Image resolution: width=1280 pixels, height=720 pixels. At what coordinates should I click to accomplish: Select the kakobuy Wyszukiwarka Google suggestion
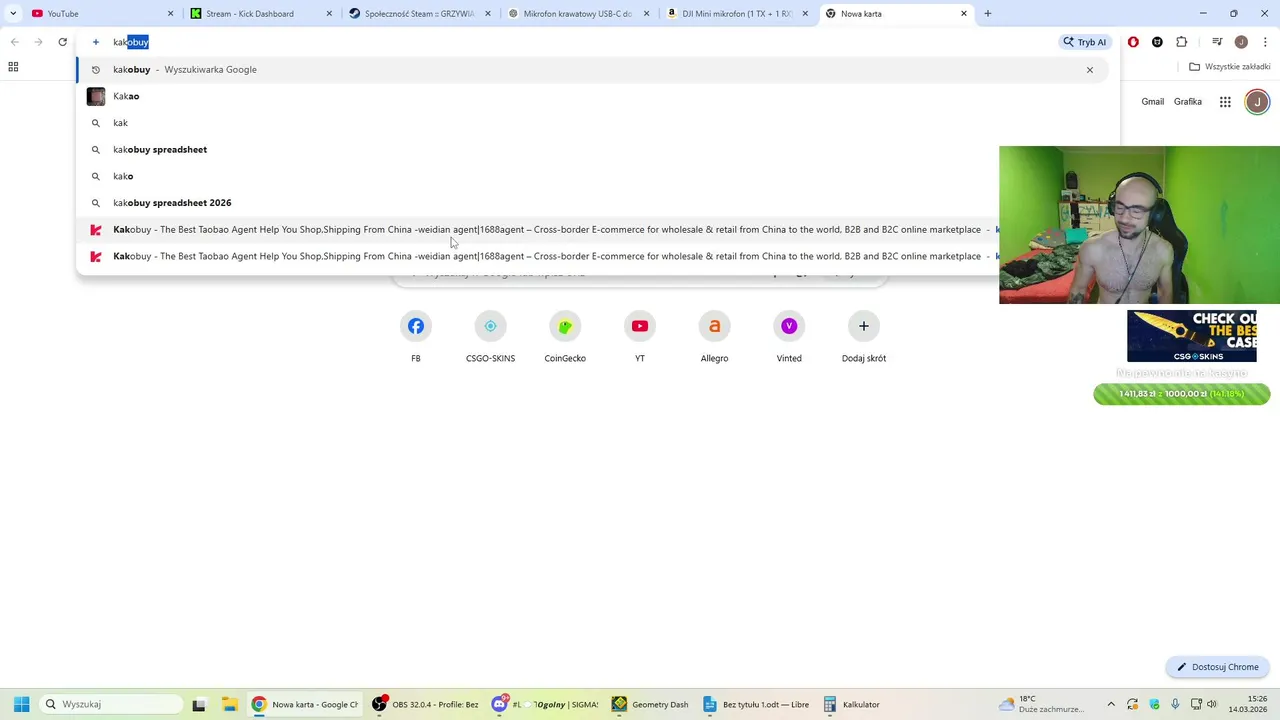[590, 70]
